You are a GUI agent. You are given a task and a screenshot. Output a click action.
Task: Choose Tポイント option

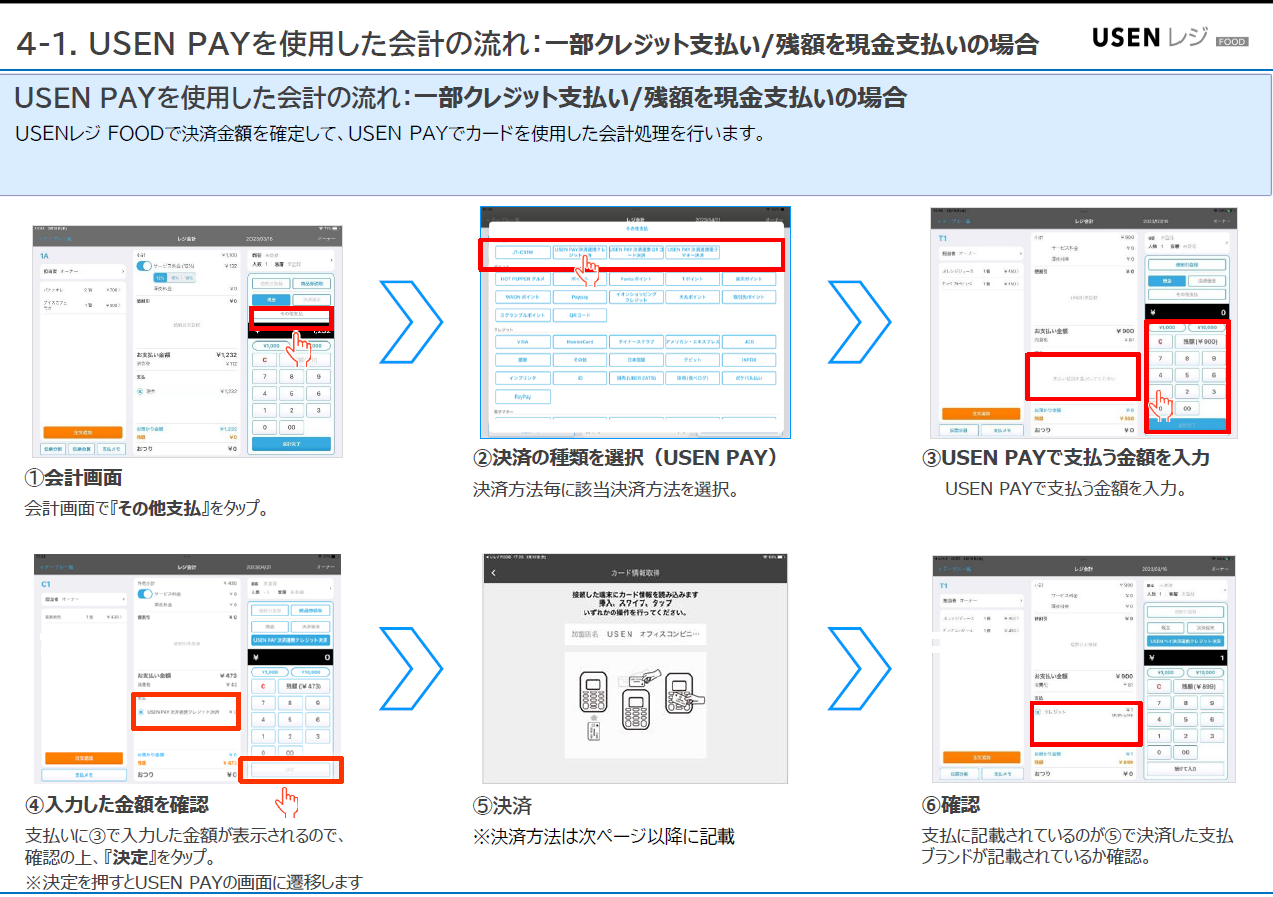pyautogui.click(x=692, y=279)
